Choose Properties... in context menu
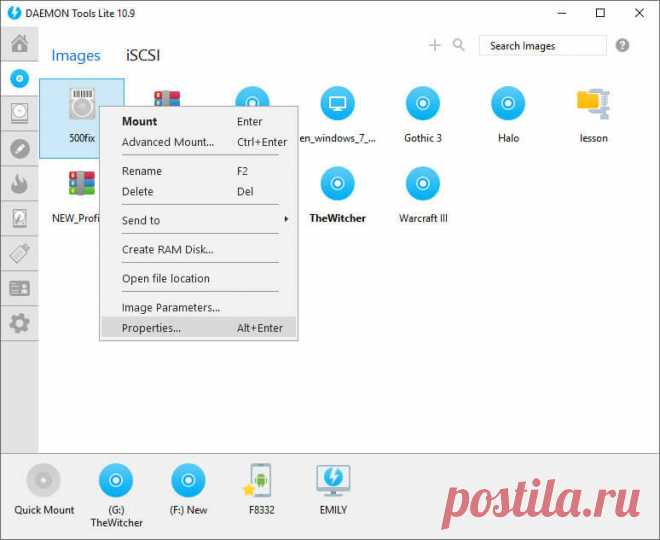Image resolution: width=660 pixels, height=540 pixels. [199, 328]
